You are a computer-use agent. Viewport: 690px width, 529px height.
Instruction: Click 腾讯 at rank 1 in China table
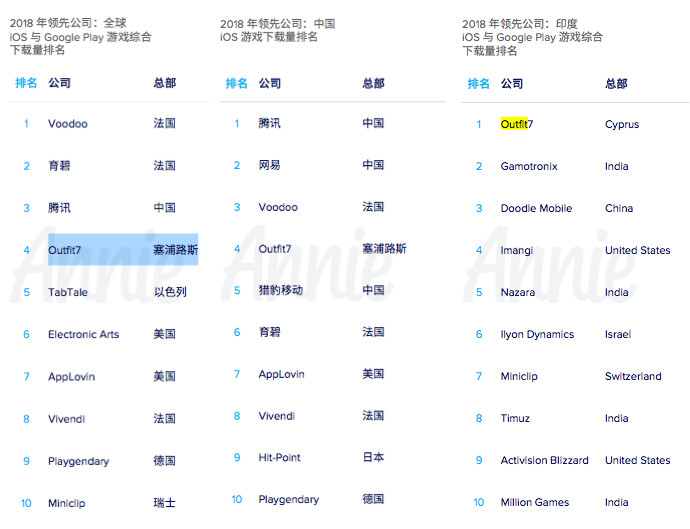tap(269, 123)
